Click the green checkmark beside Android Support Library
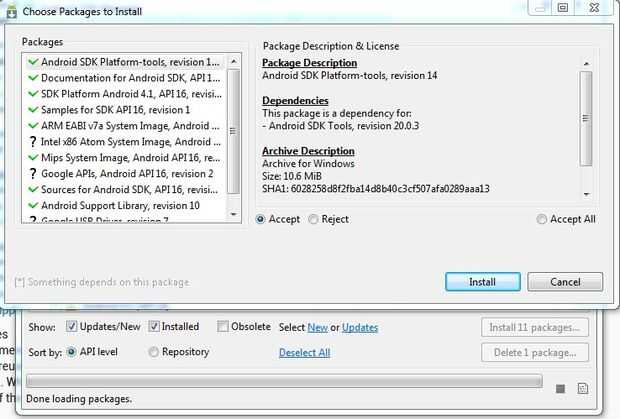 (33, 206)
